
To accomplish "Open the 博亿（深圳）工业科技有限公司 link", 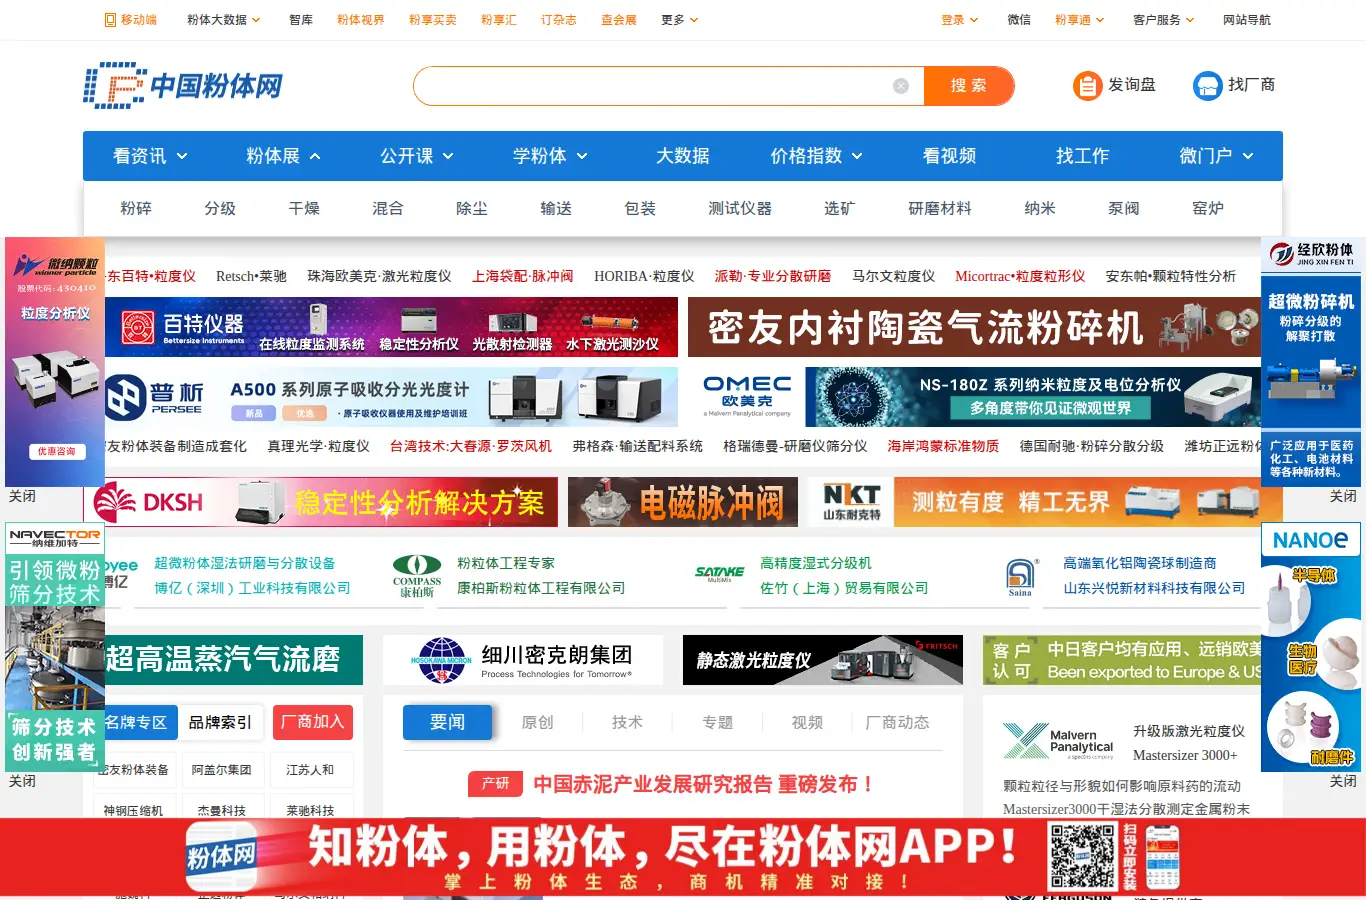I will [252, 588].
